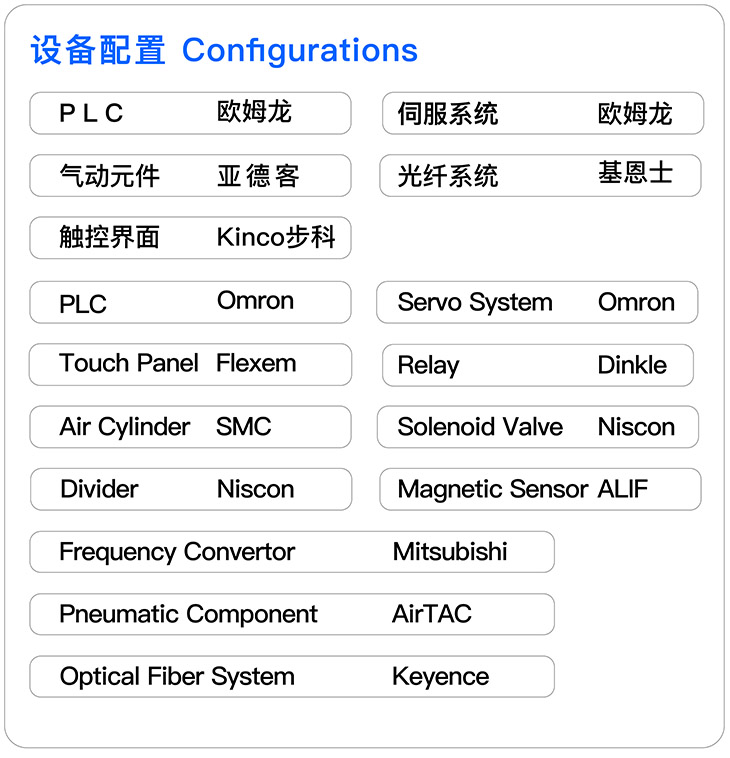The height and width of the screenshot is (758, 730).
Task: Select the PLC 欧姆龙 box
Action: tap(190, 113)
